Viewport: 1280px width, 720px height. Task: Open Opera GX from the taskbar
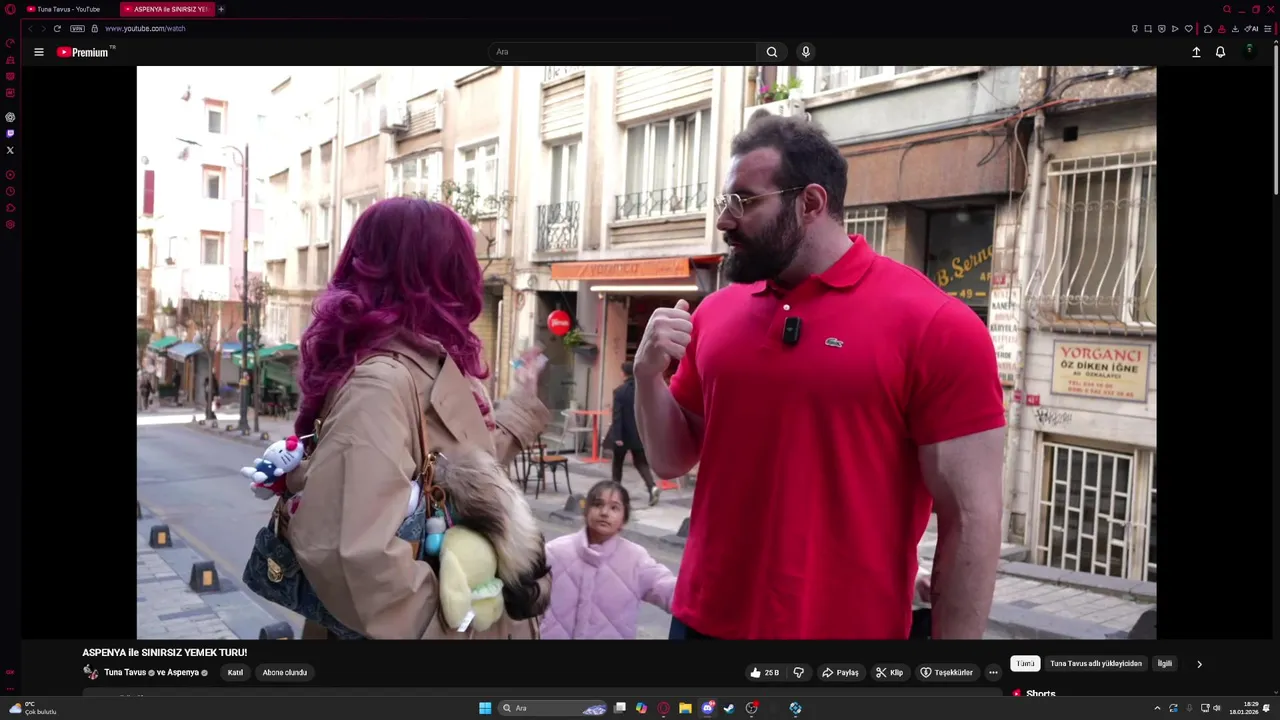point(663,708)
